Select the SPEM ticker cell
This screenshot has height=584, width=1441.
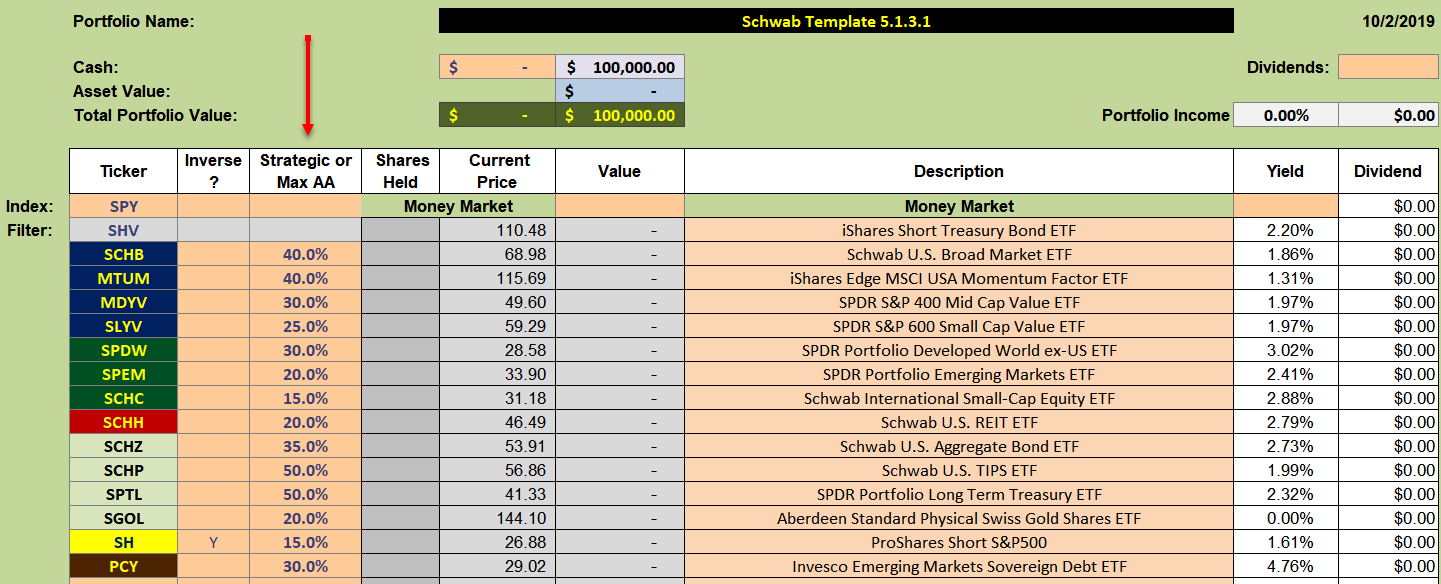point(124,374)
